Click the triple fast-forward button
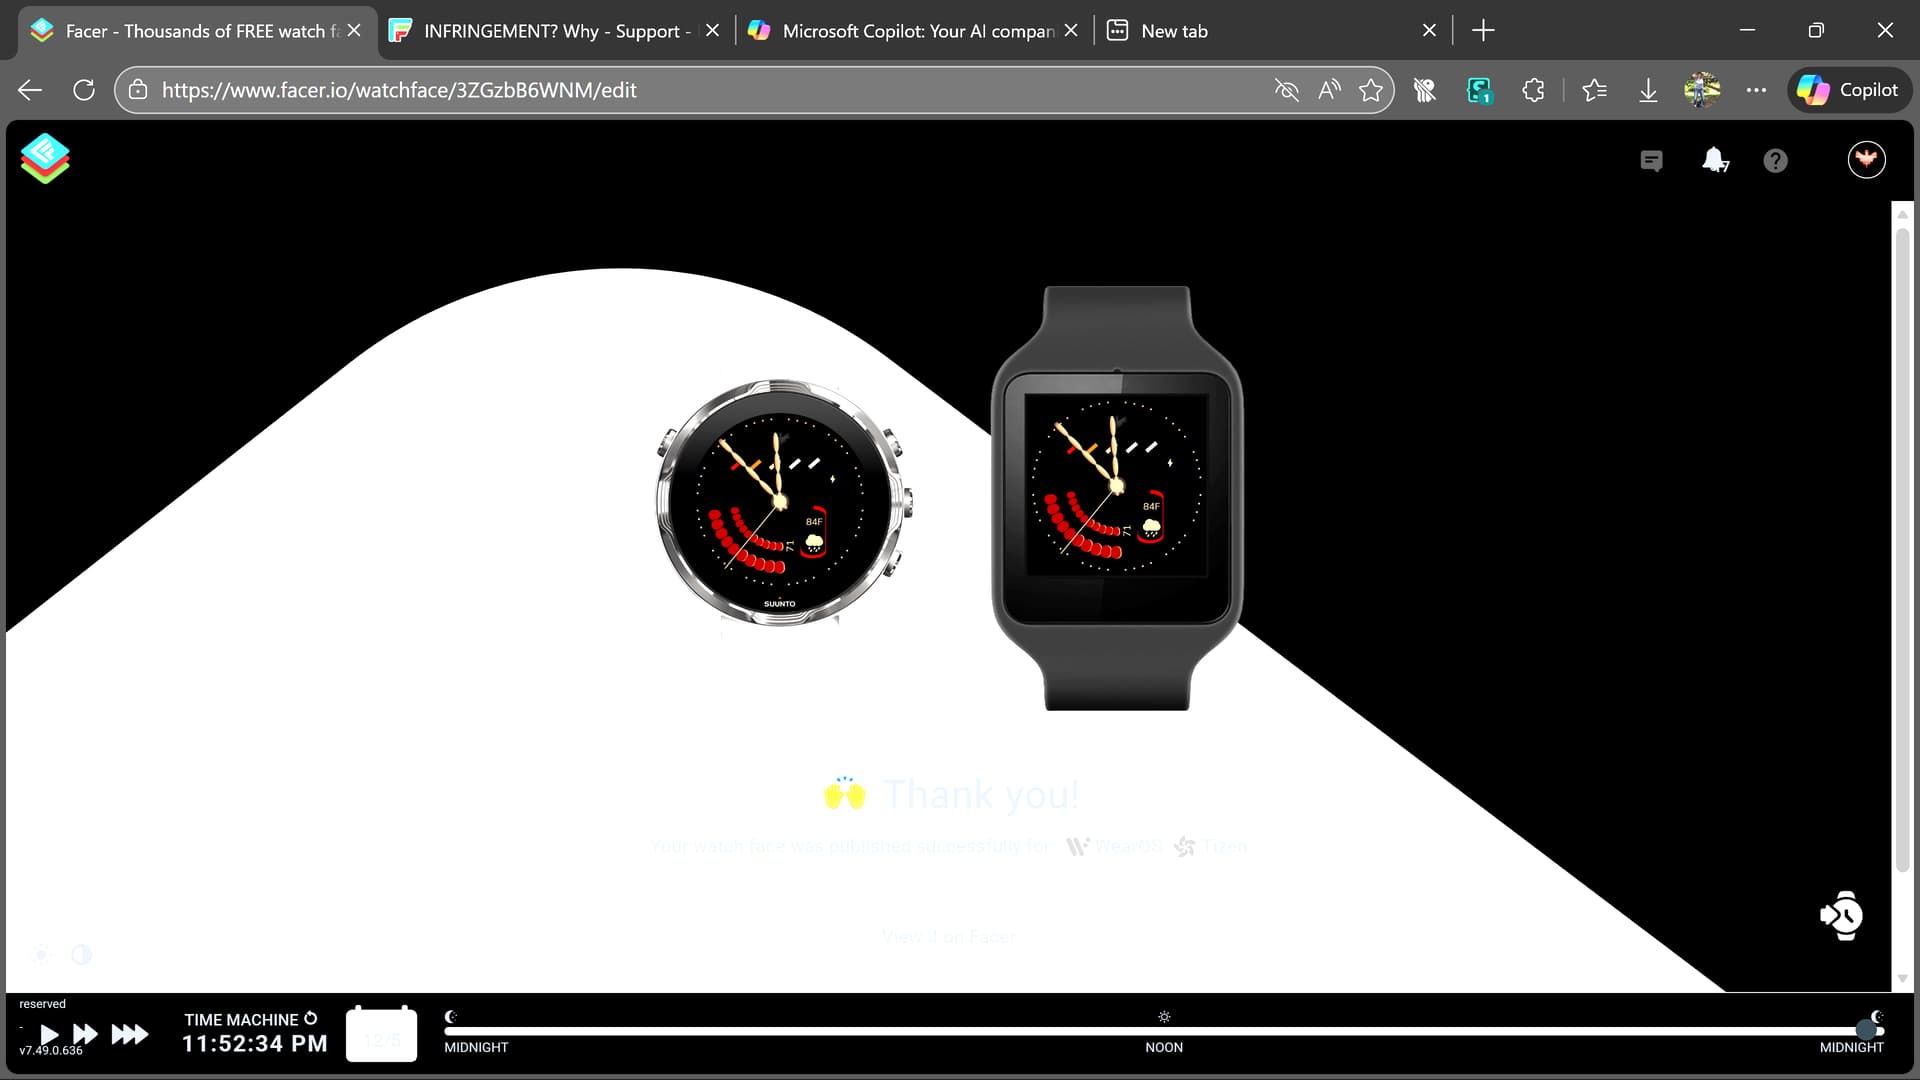Screen dimensions: 1920x1080 129,1034
